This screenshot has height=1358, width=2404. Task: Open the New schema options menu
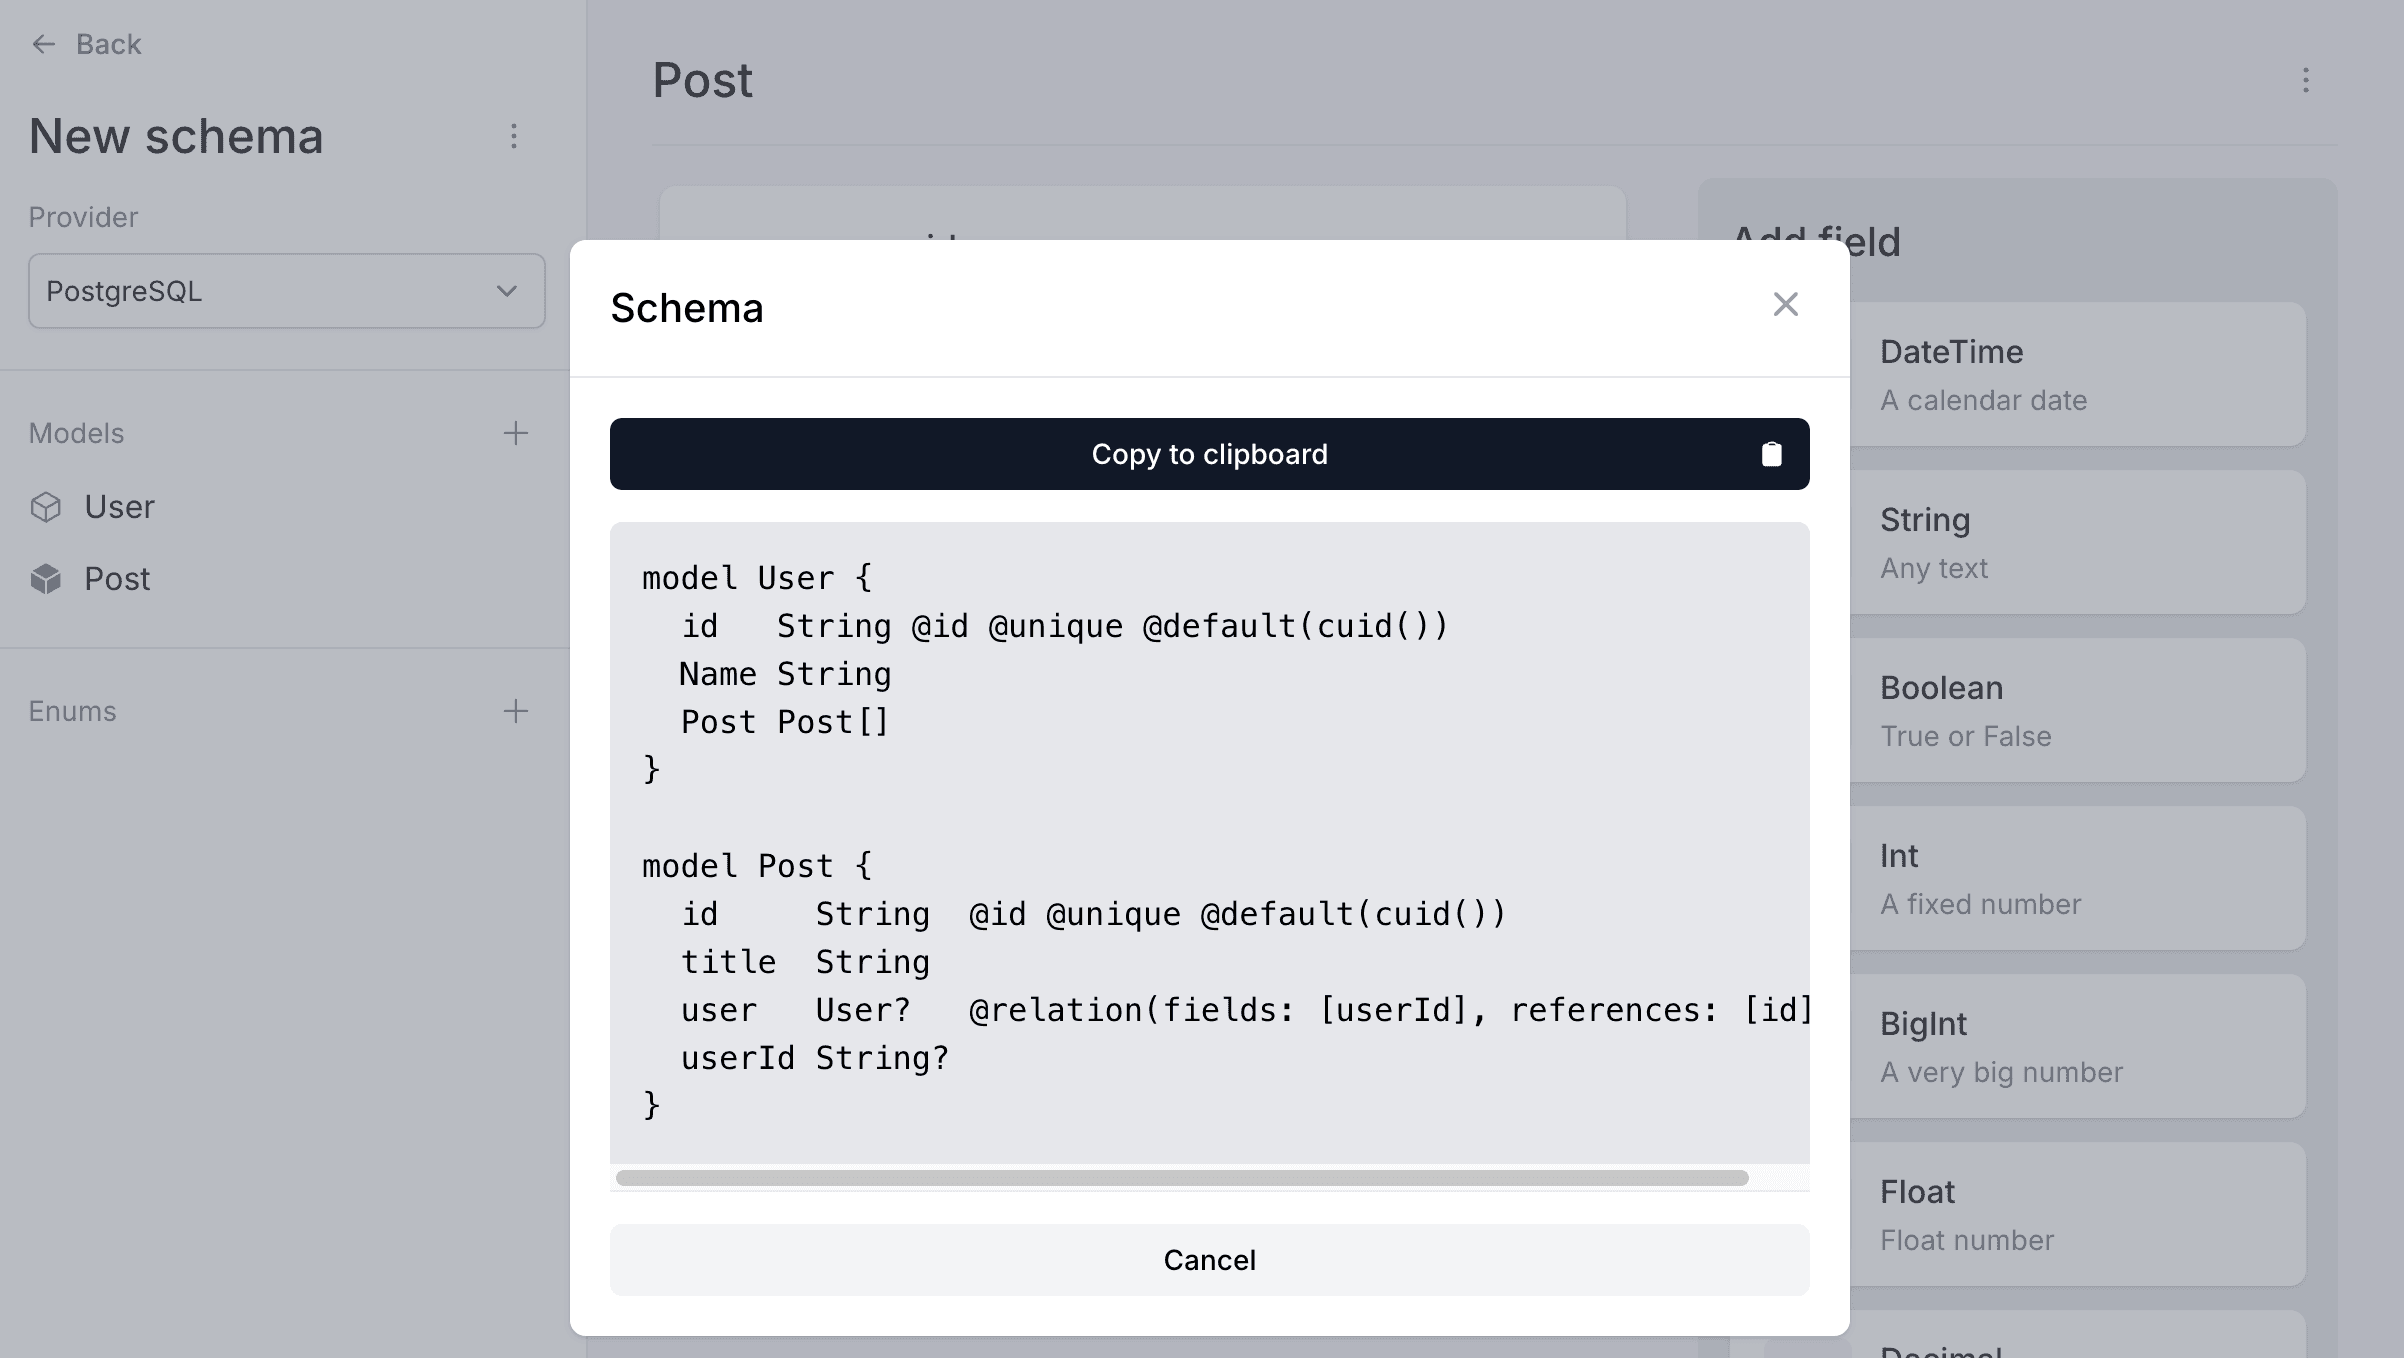pyautogui.click(x=514, y=136)
